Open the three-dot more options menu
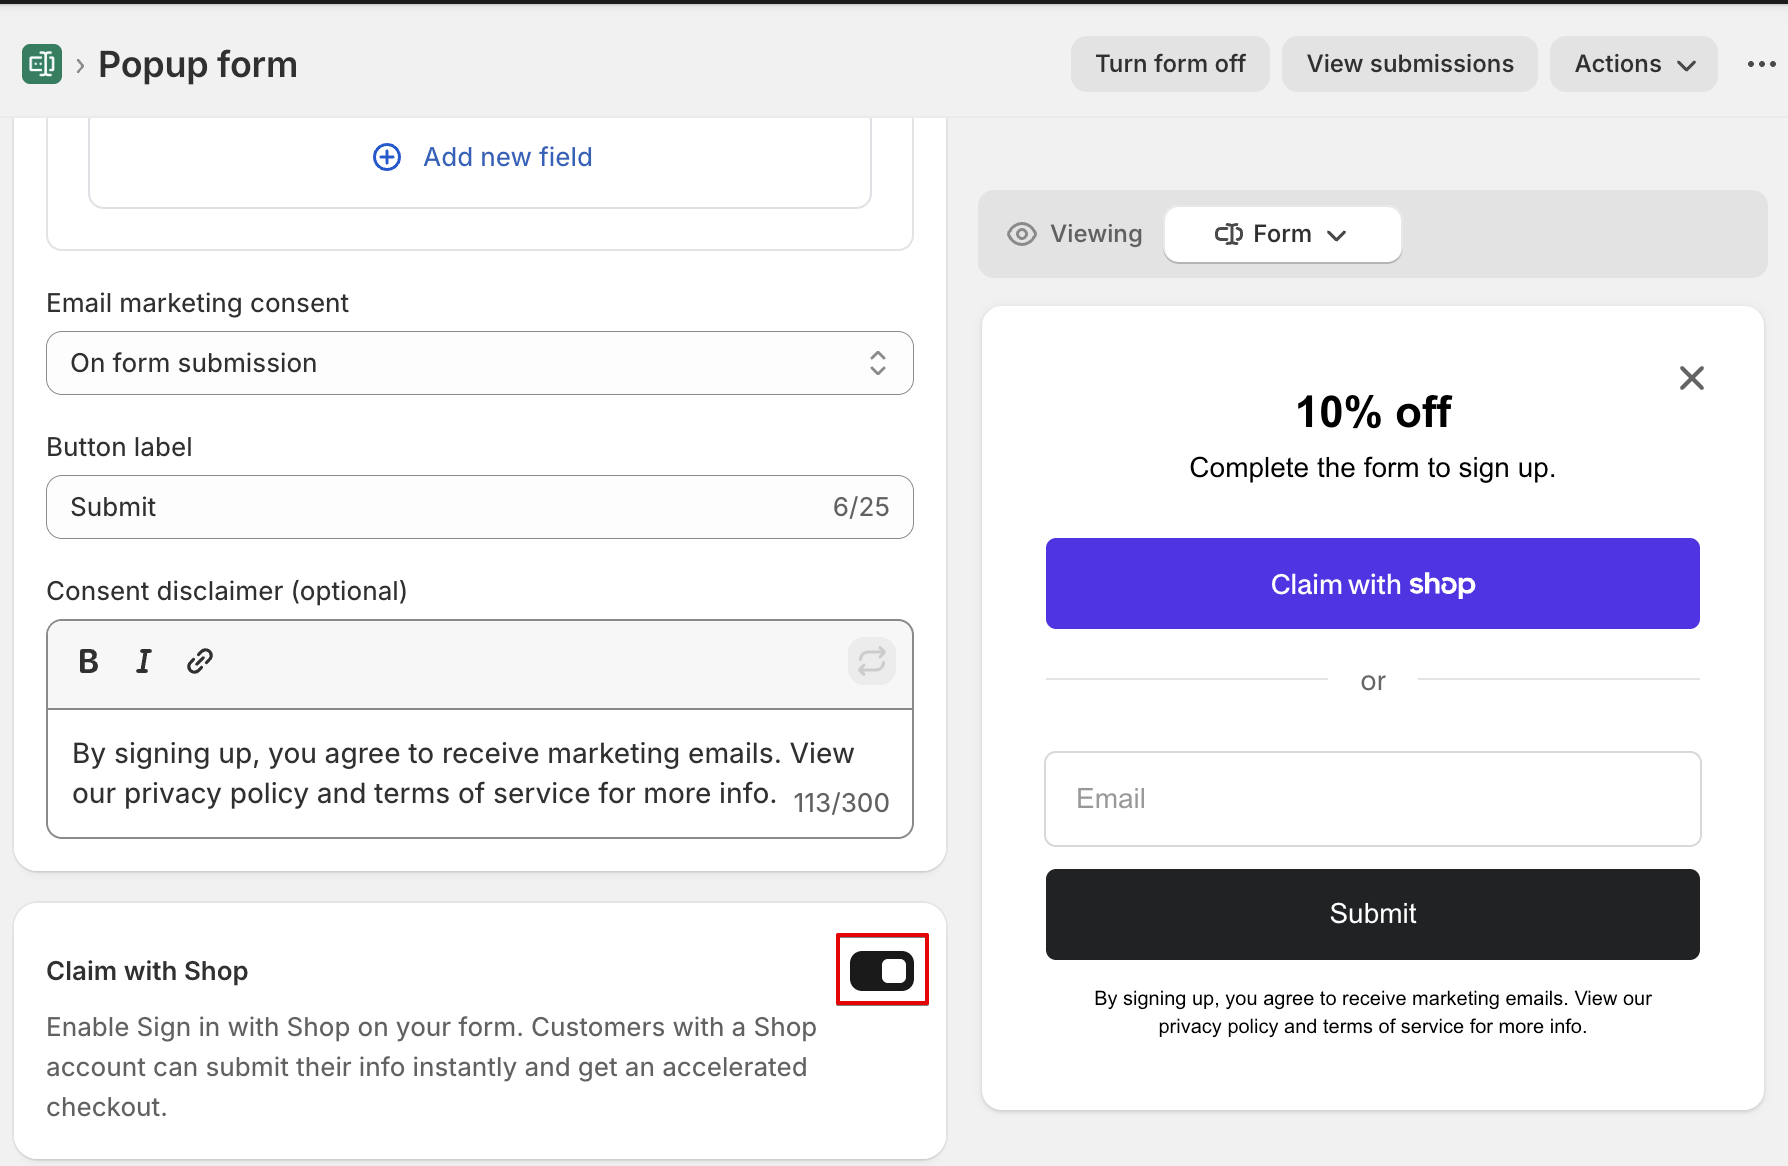This screenshot has width=1788, height=1166. point(1761,64)
